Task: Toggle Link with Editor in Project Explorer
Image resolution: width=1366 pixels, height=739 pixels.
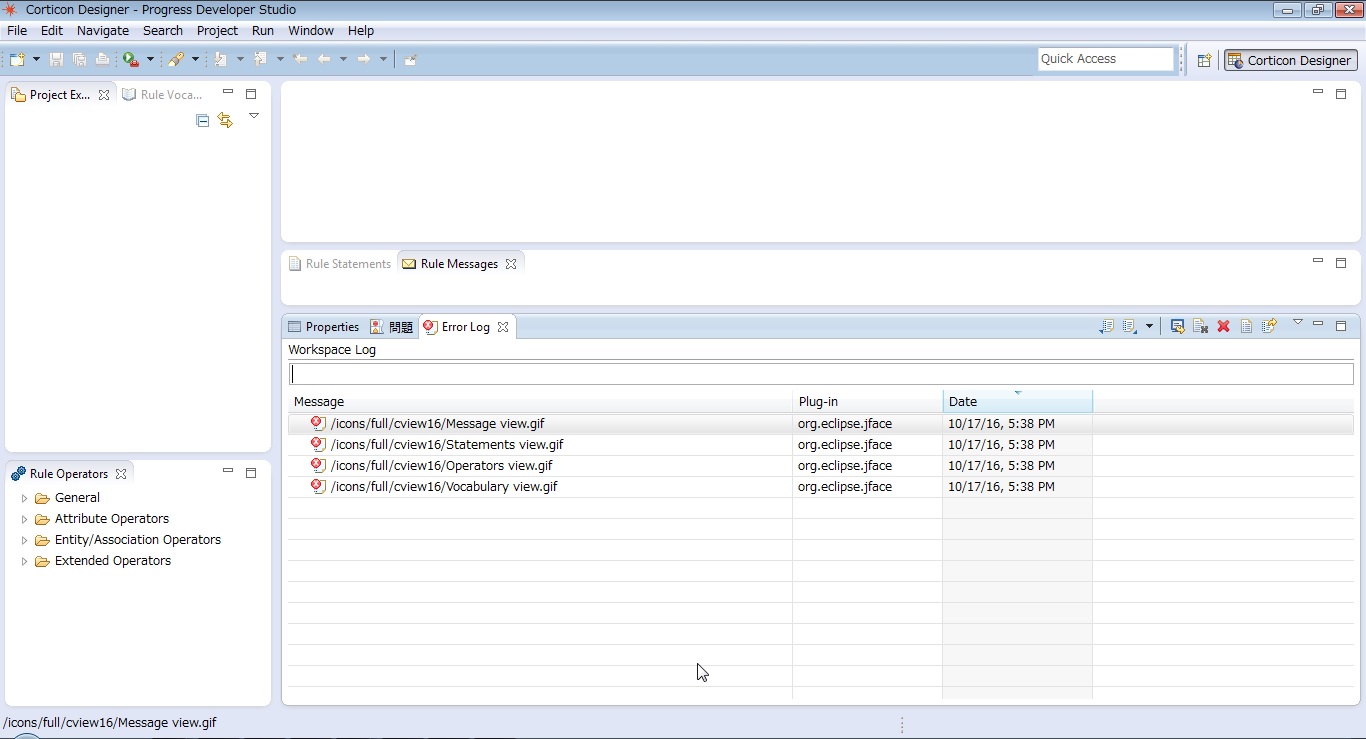Action: click(x=225, y=120)
